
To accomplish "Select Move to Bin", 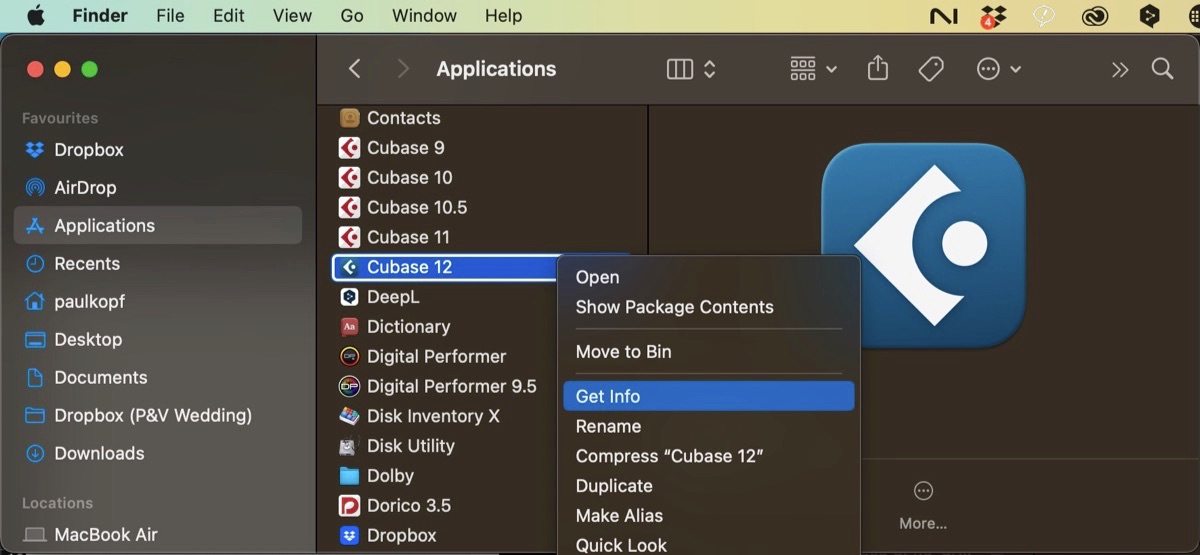I will coord(708,352).
